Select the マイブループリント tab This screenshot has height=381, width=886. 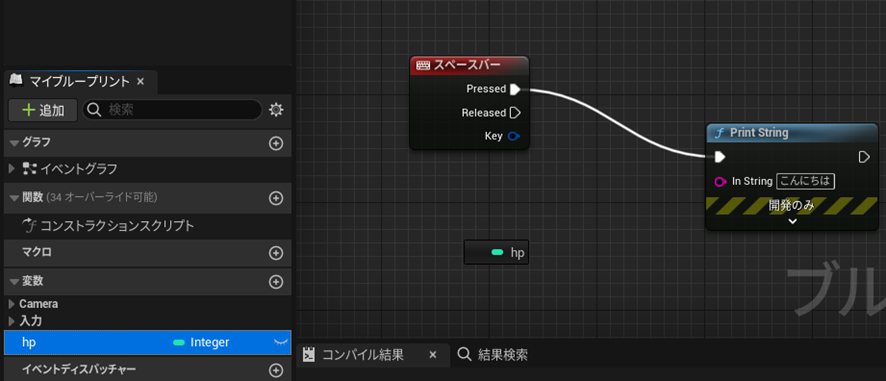click(79, 82)
